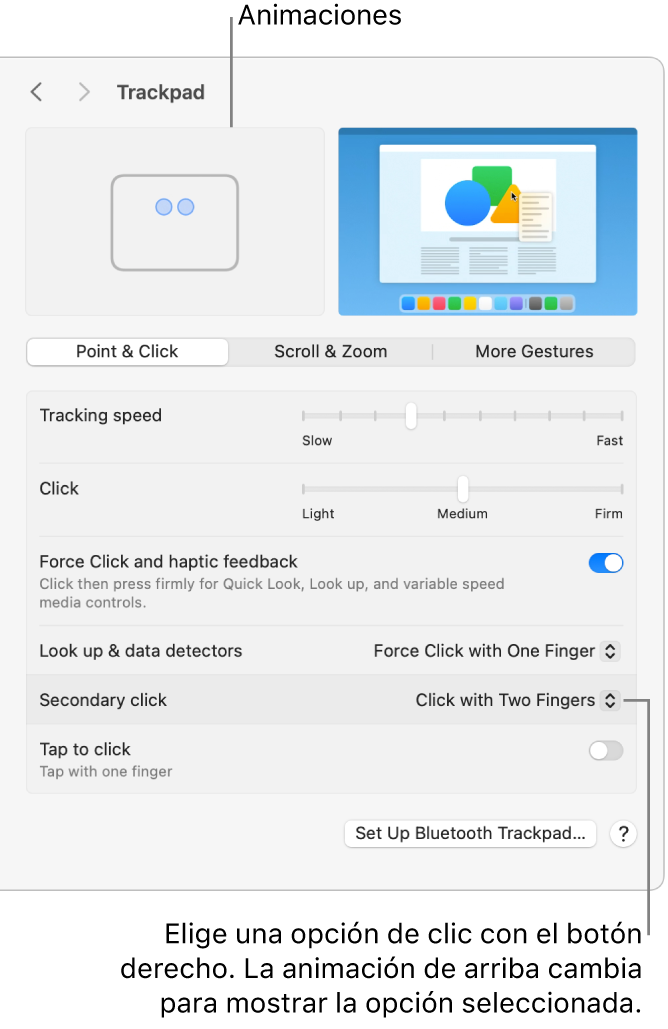Click the desktop preview animation image
The height and width of the screenshot is (1029, 668).
487,222
